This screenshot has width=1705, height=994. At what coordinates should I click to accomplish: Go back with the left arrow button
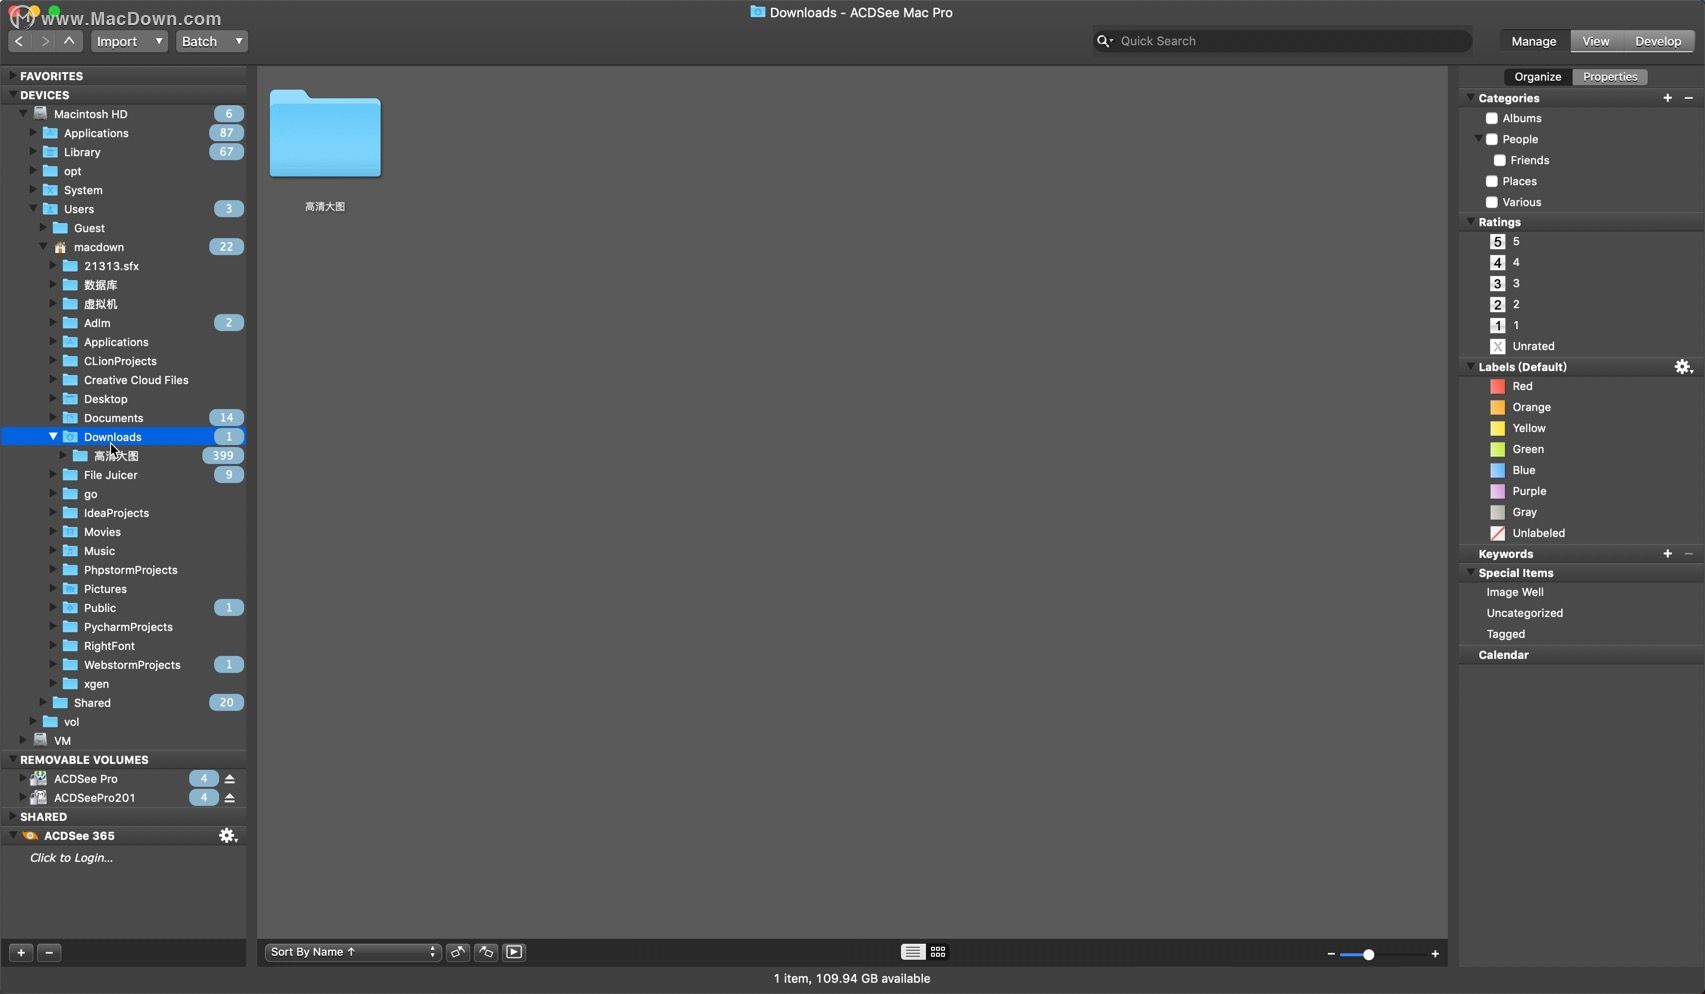coord(19,41)
